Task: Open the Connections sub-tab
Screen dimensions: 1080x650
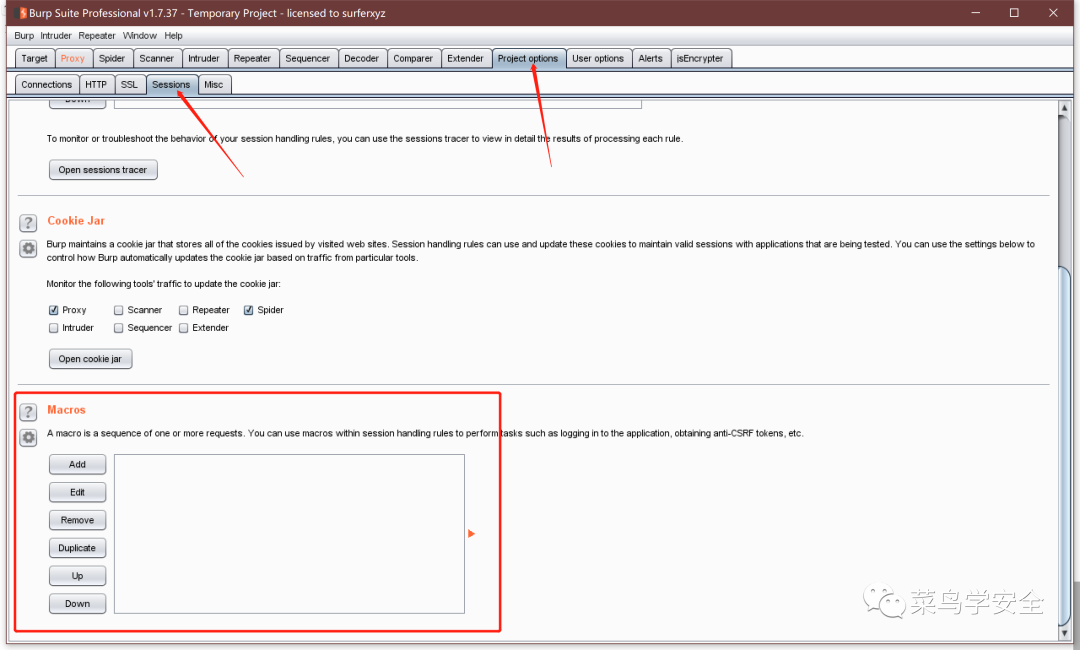Action: pyautogui.click(x=46, y=85)
